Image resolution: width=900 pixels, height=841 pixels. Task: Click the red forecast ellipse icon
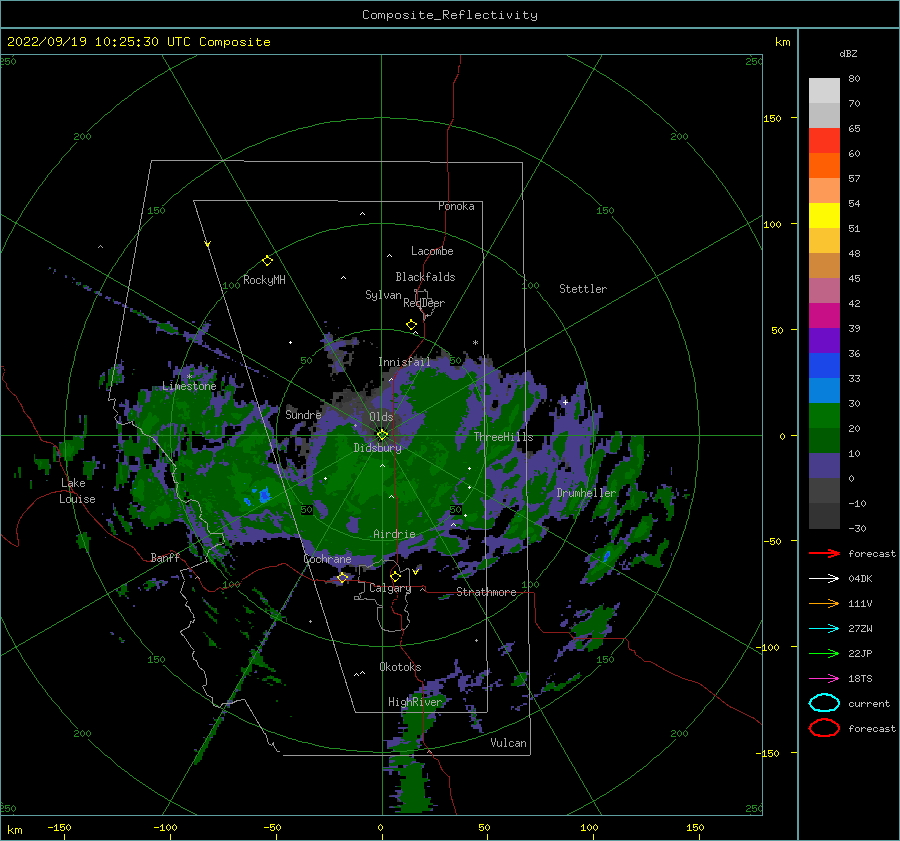(824, 728)
